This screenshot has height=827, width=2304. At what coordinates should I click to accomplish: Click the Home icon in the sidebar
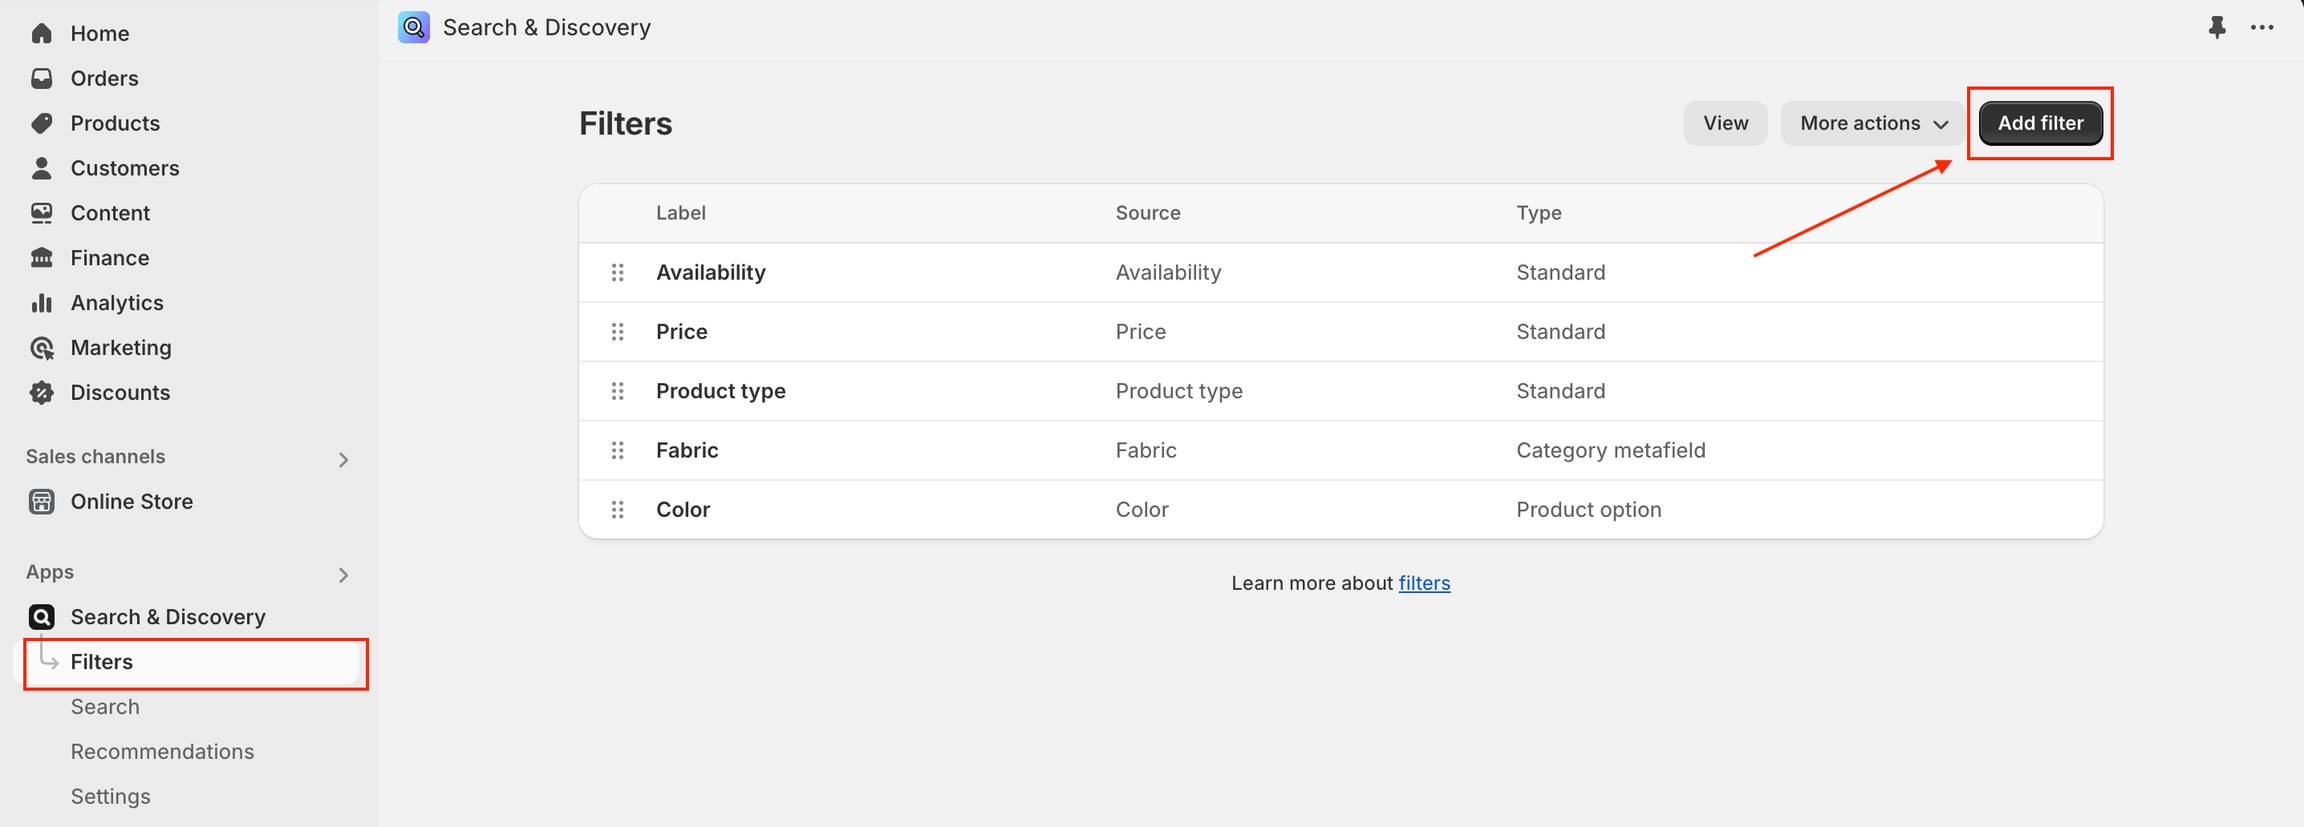coord(42,34)
